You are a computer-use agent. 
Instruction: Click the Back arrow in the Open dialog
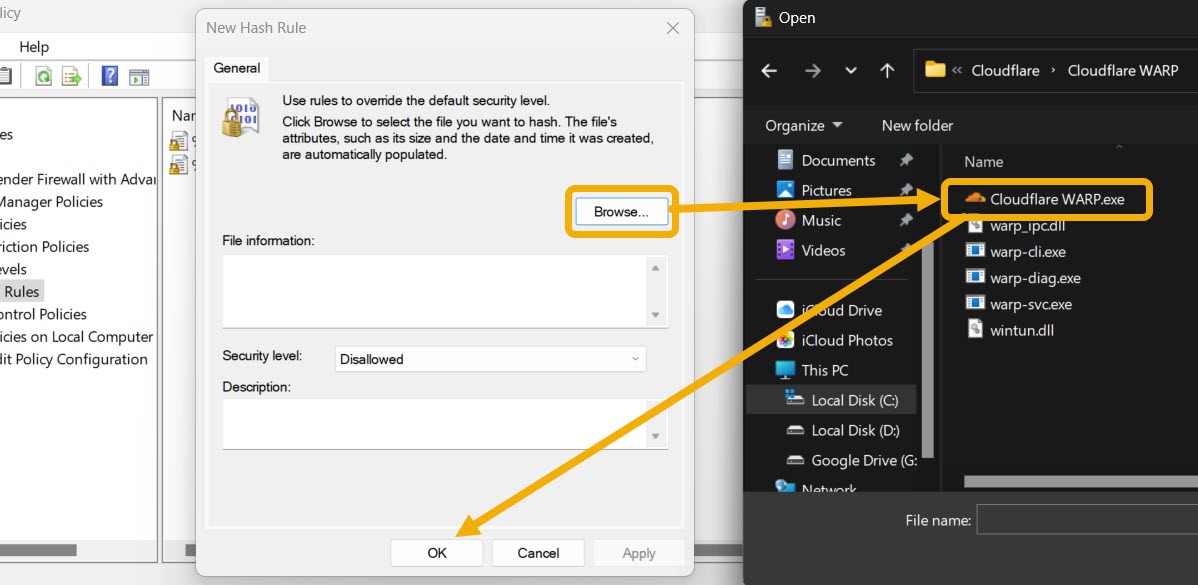coord(768,70)
